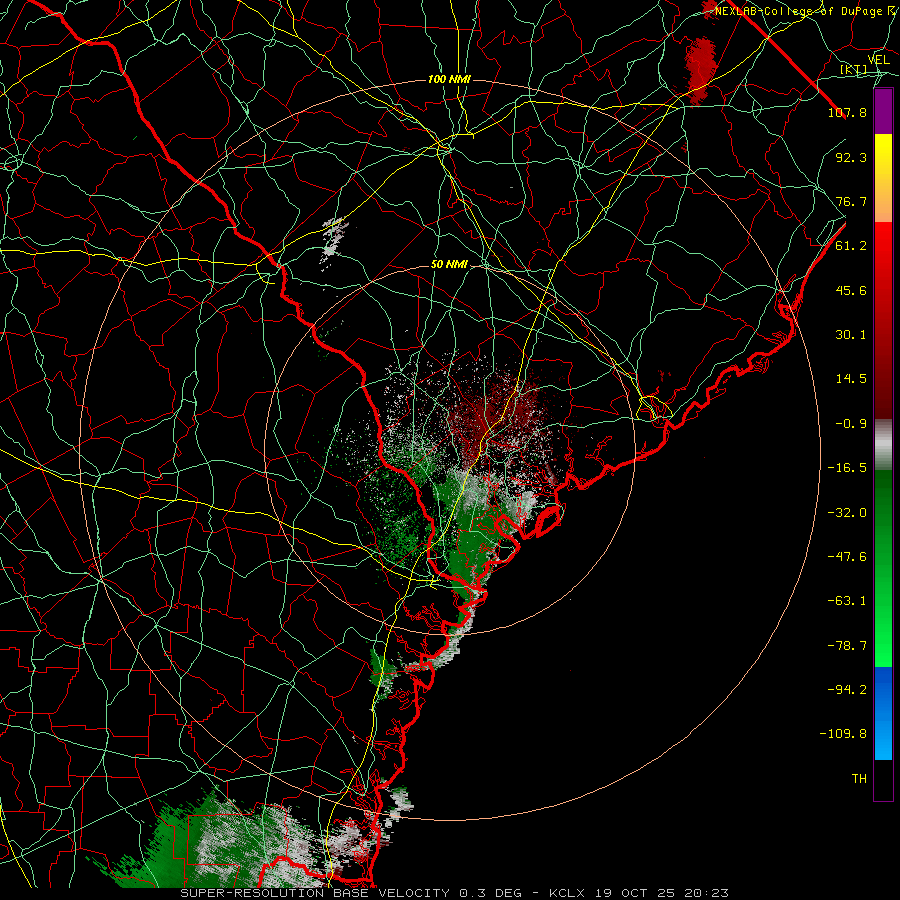900x900 pixels.
Task: Click the SUPER-RESOLUTION BASE VELOCITY caption text
Action: [x=315, y=893]
